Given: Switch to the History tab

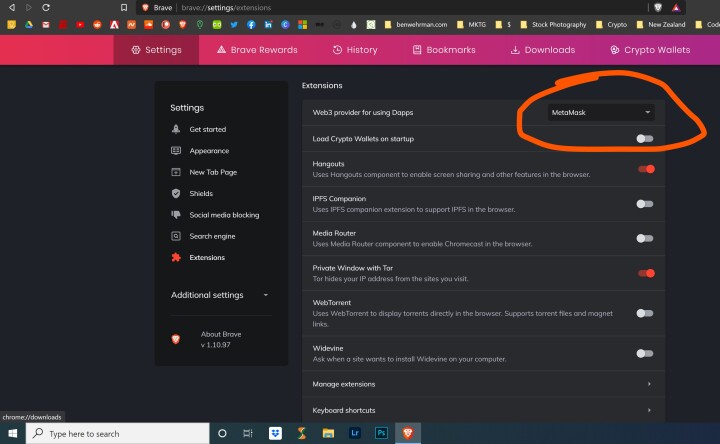Looking at the screenshot, I should (x=355, y=50).
